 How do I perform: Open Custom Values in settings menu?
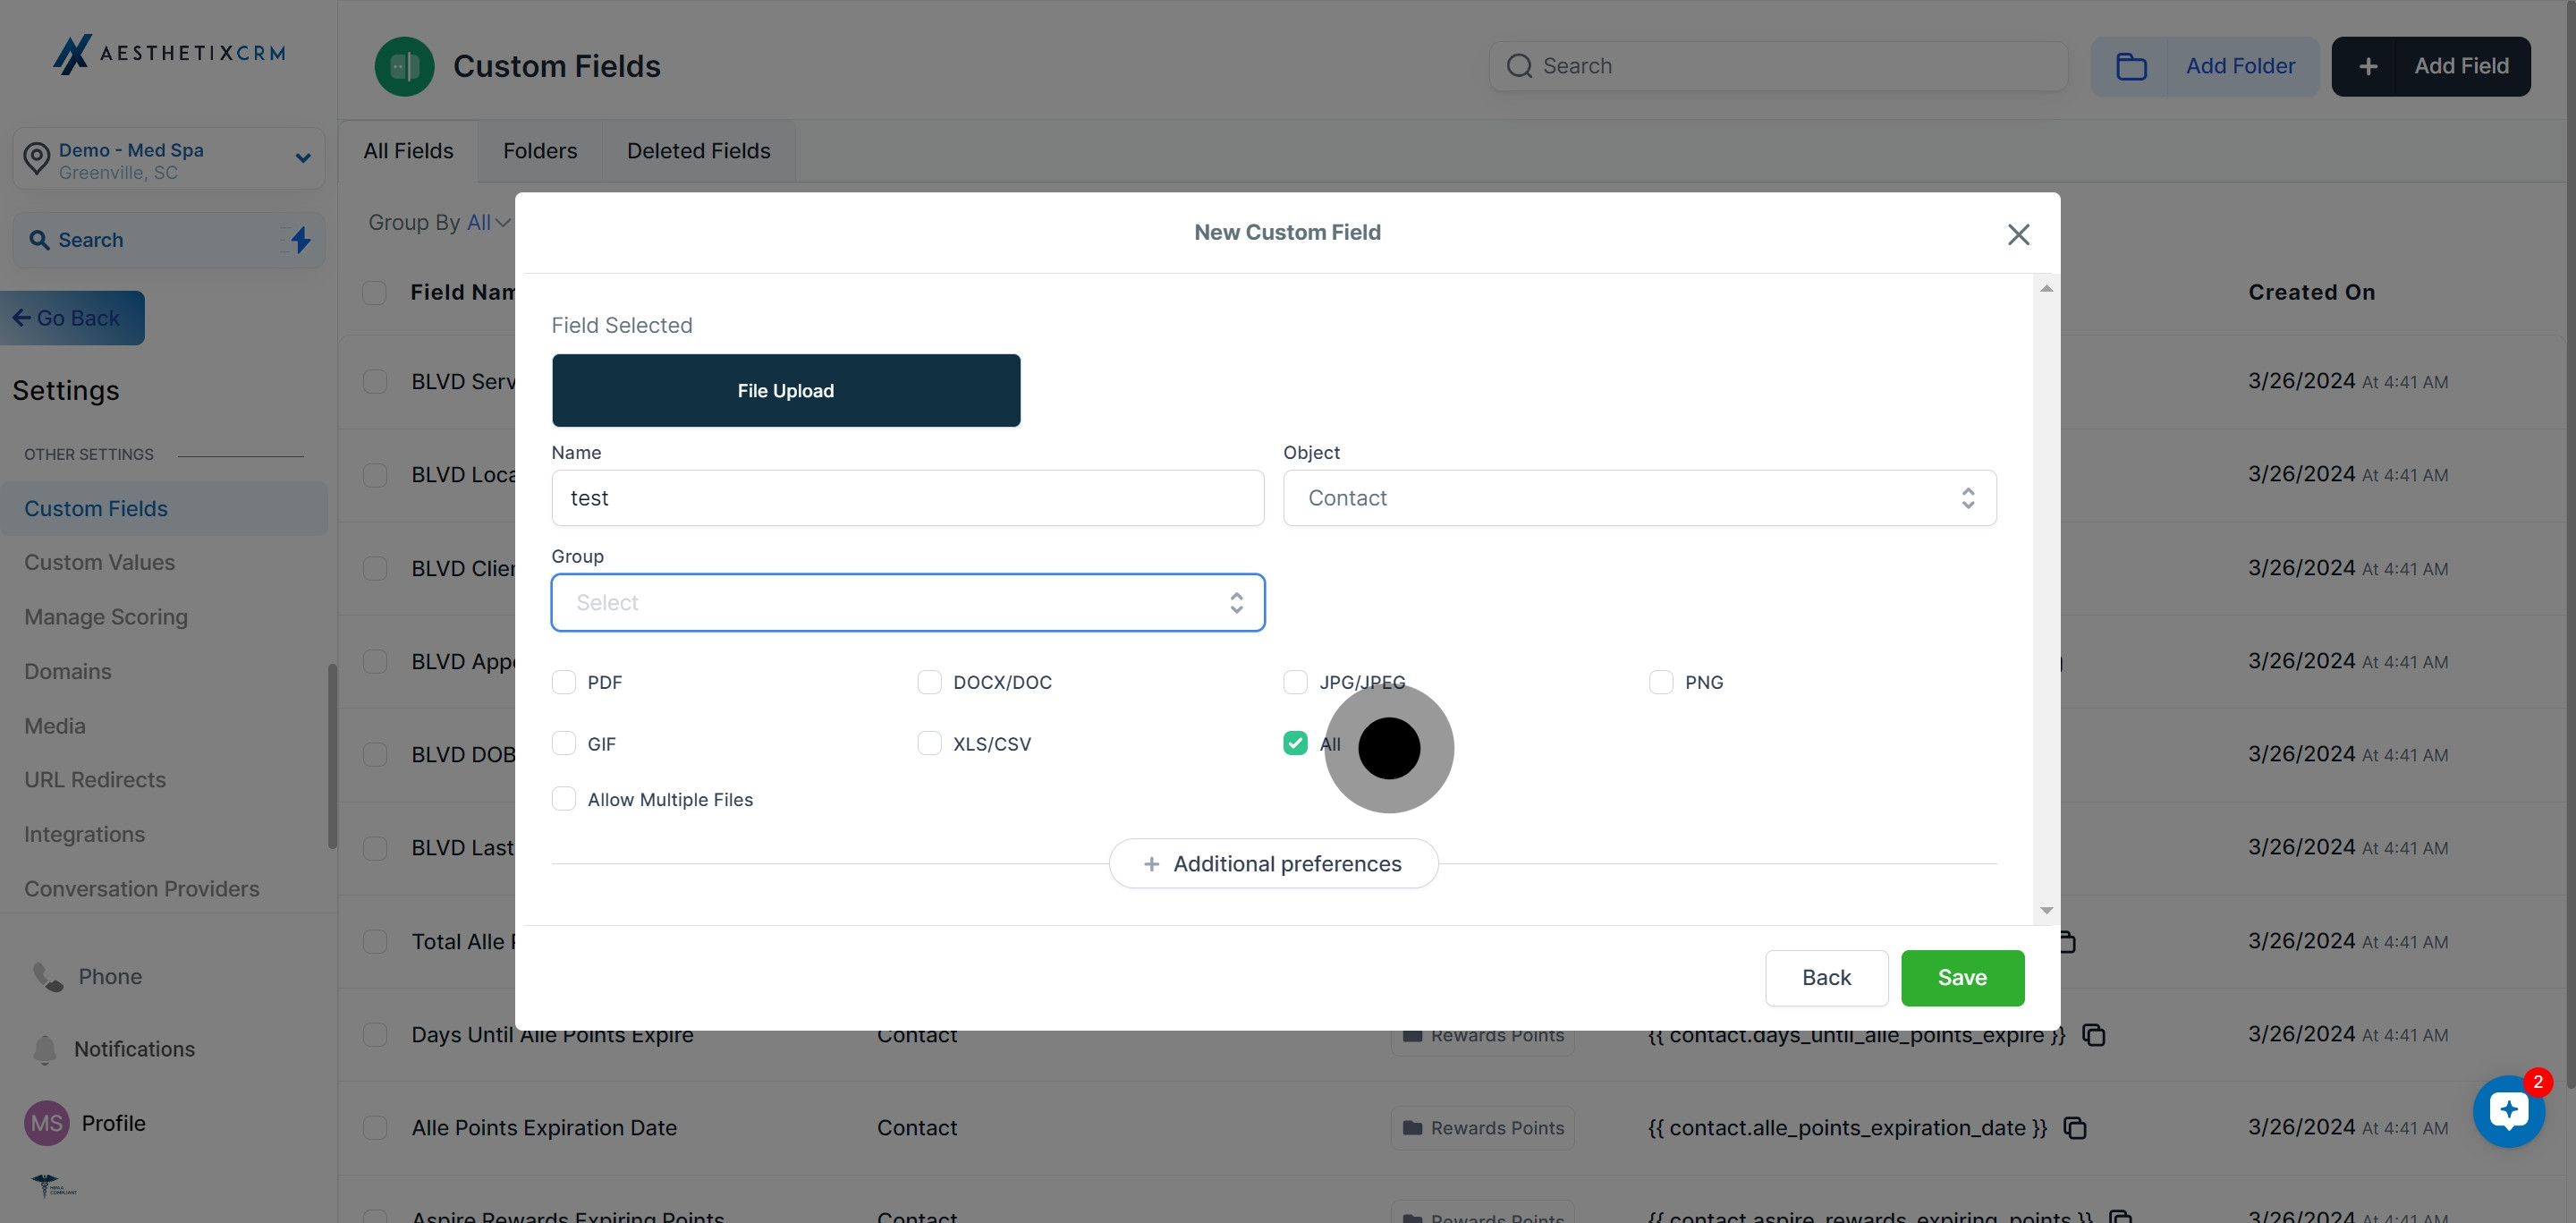click(x=99, y=562)
